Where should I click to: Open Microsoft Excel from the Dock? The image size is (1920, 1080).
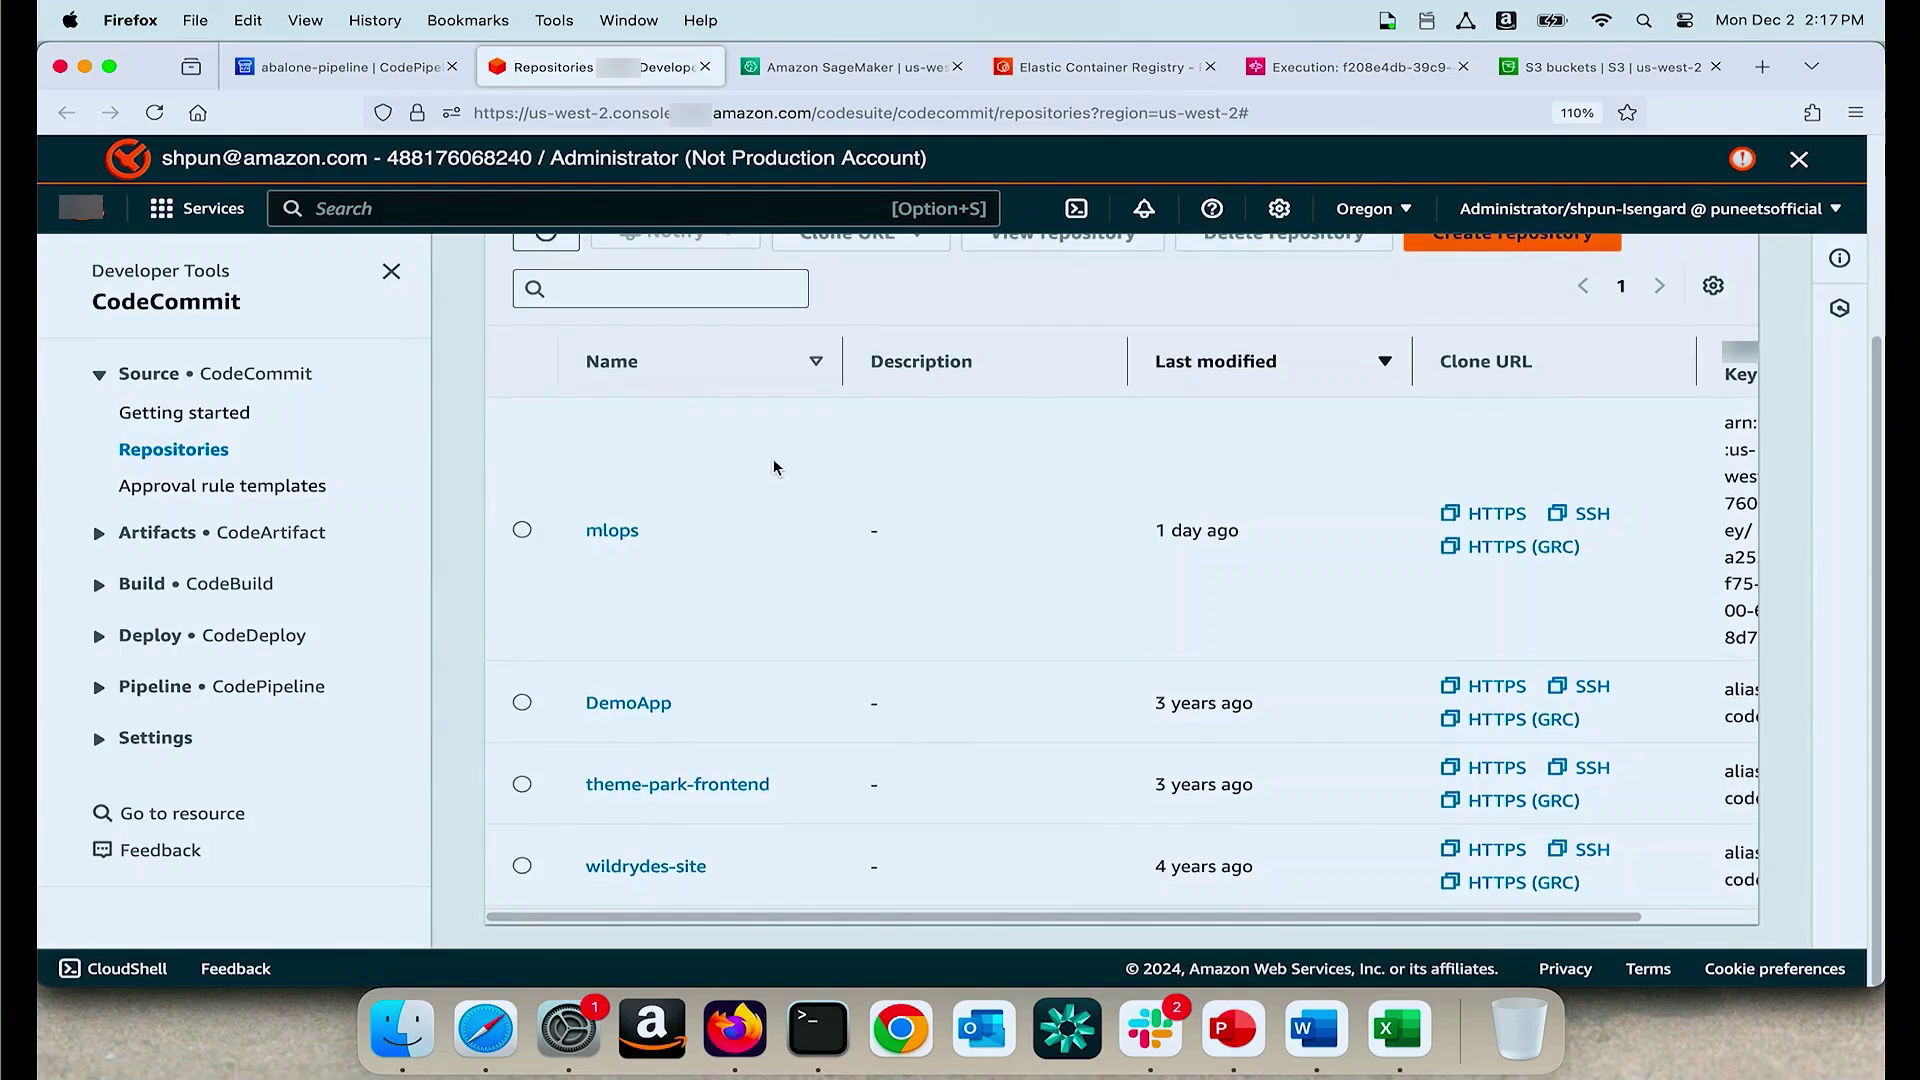pyautogui.click(x=1399, y=1029)
